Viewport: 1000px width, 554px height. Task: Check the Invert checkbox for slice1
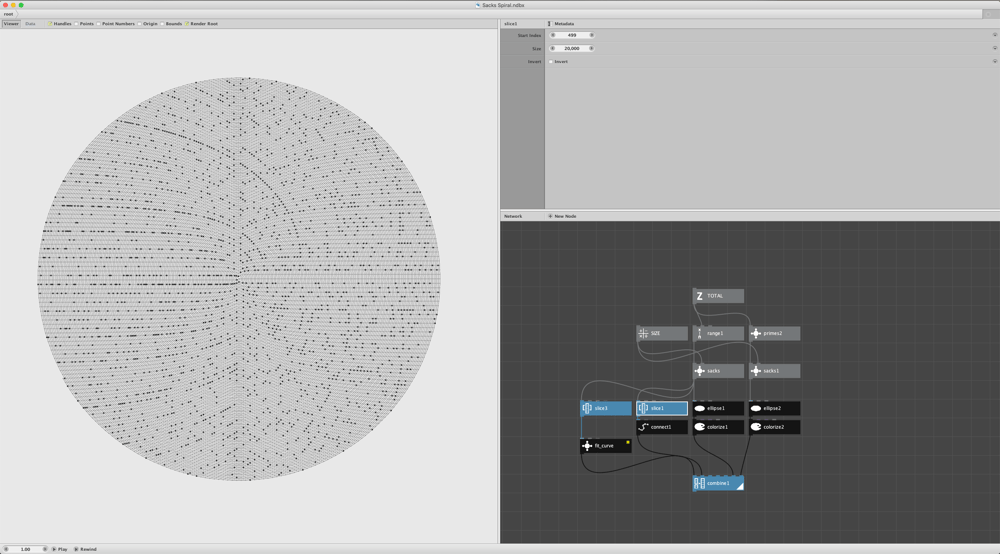pos(551,62)
